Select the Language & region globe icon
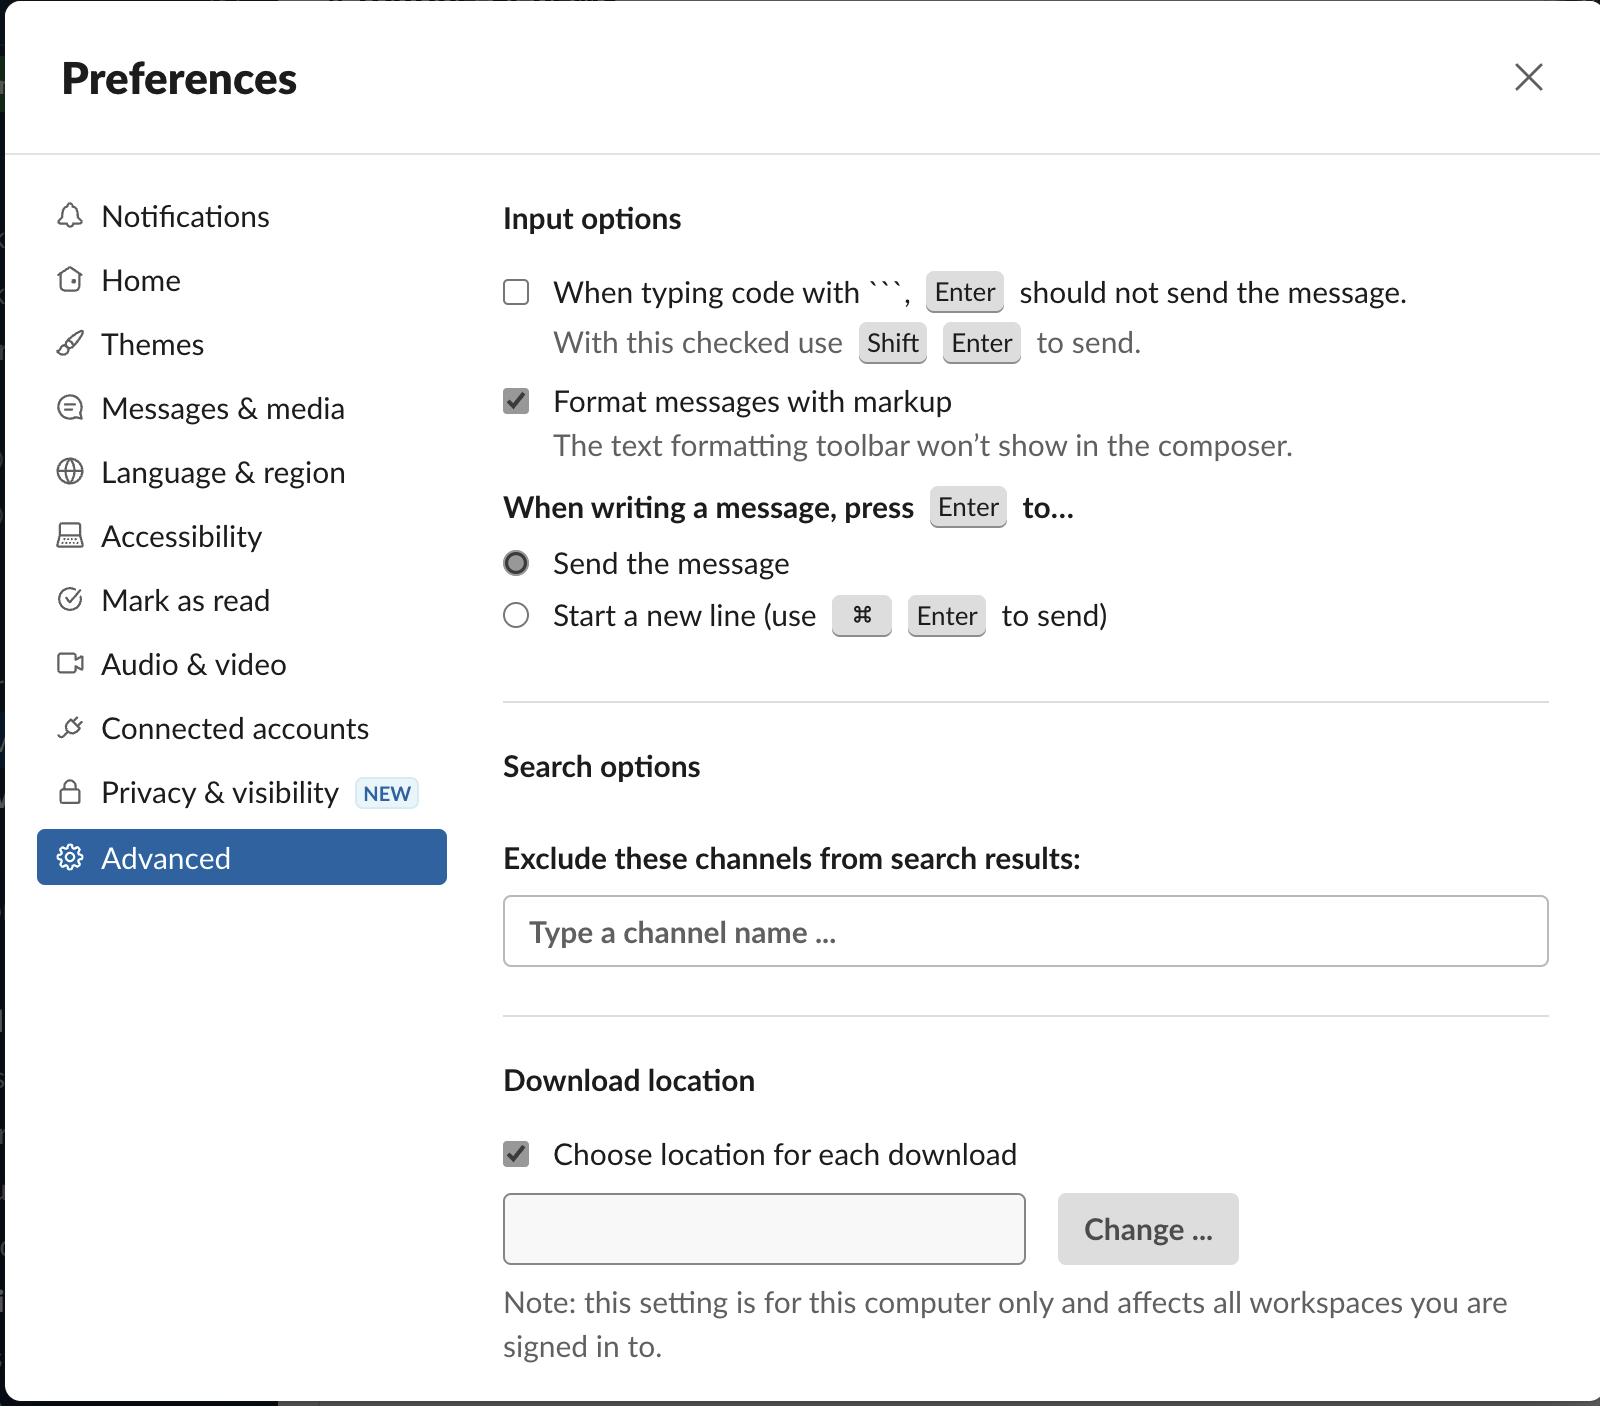 [70, 472]
